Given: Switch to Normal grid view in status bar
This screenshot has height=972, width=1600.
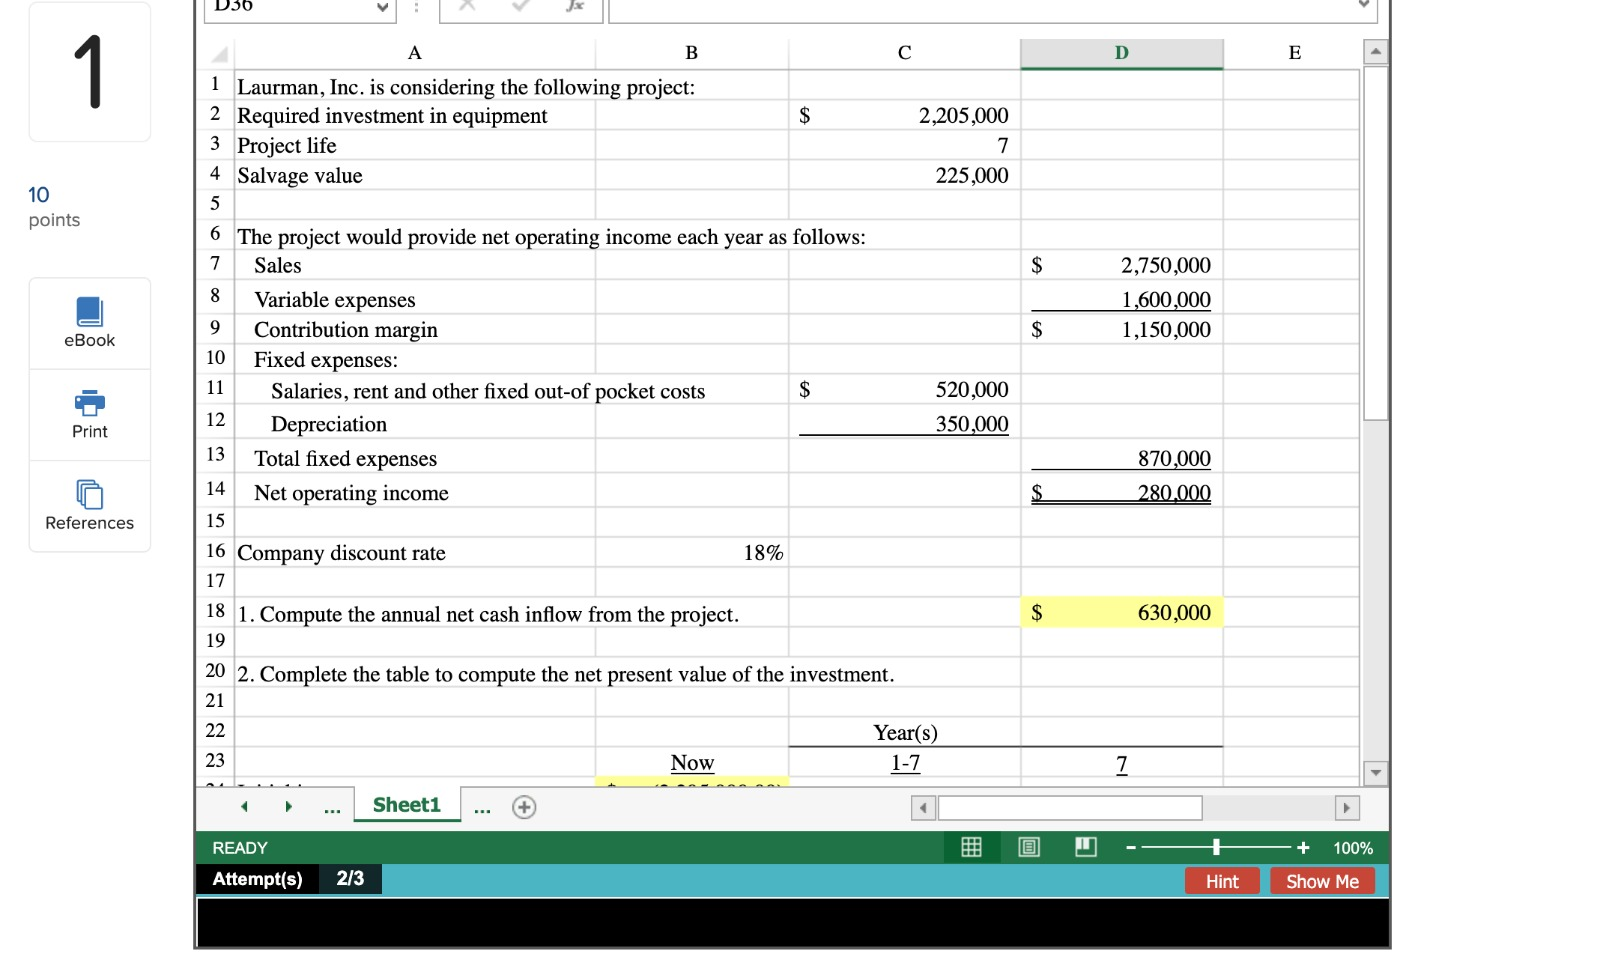Looking at the screenshot, I should [971, 848].
